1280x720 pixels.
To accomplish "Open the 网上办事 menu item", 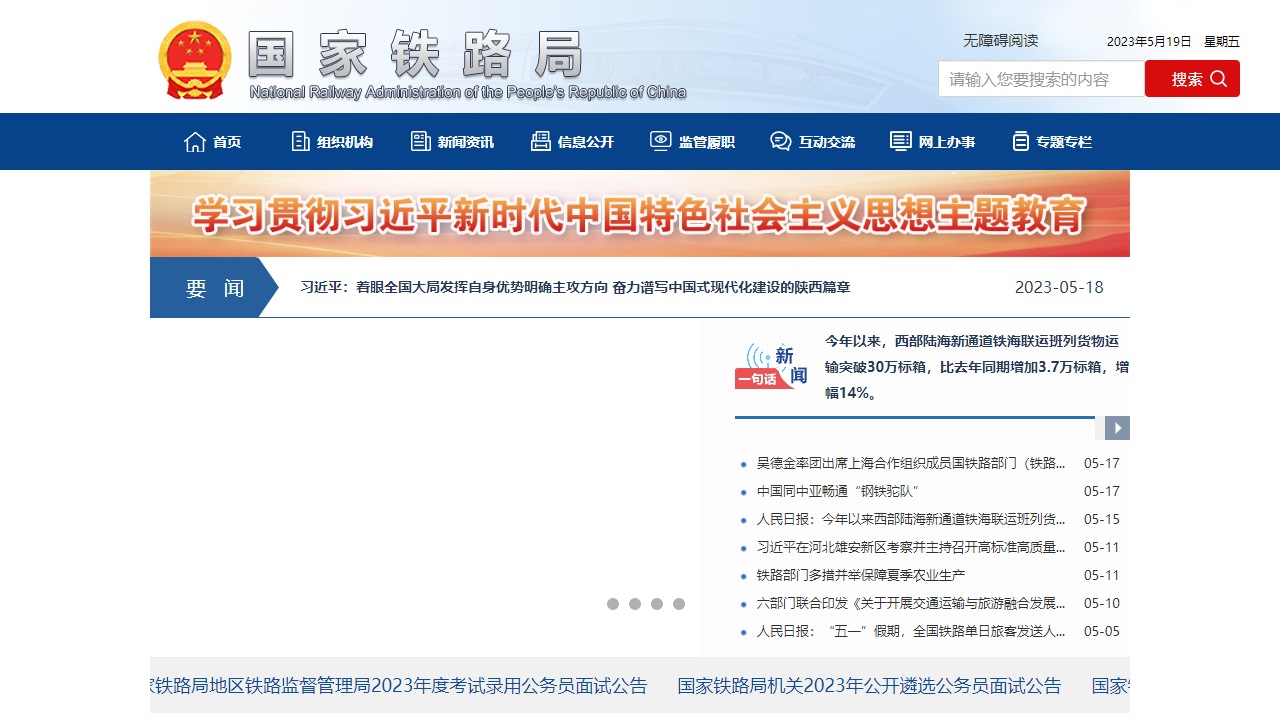I will tap(946, 142).
